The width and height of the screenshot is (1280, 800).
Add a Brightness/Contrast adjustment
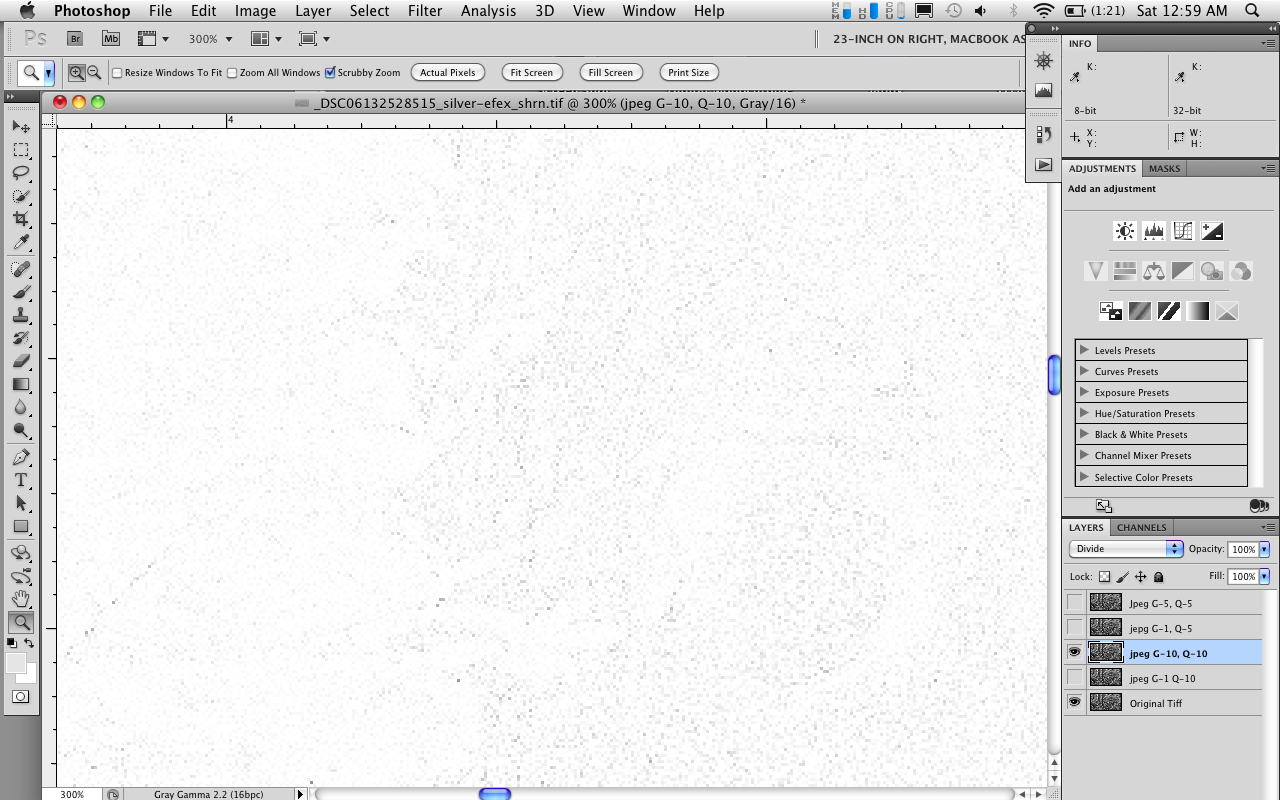pos(1125,231)
